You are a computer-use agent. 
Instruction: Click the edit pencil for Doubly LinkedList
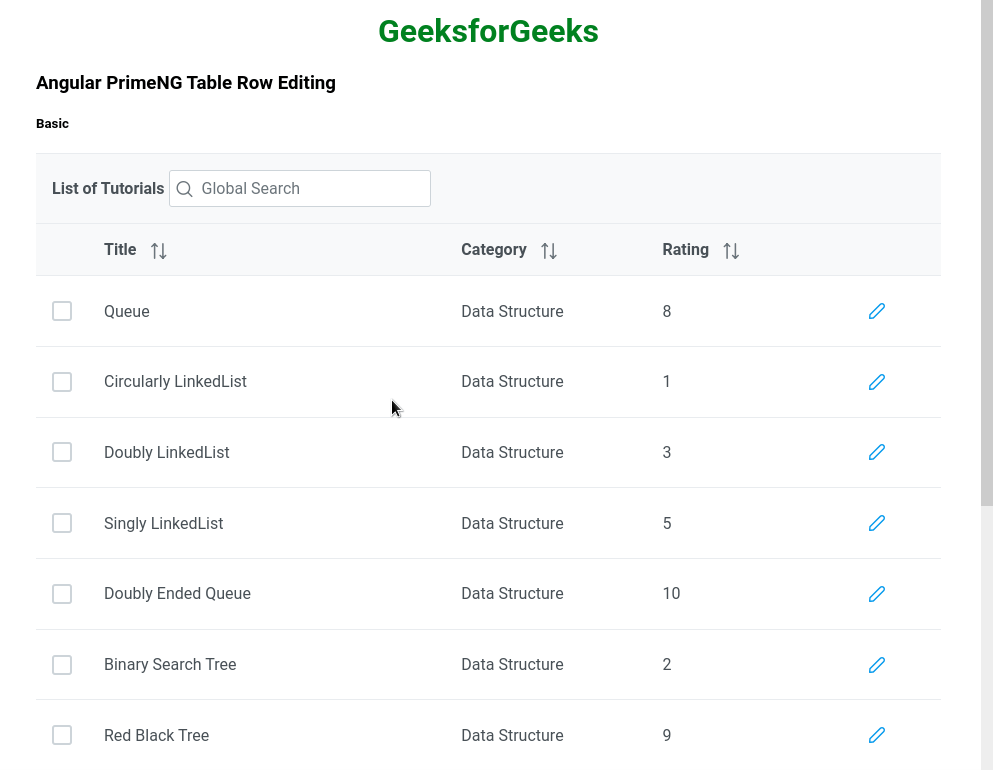(x=877, y=452)
